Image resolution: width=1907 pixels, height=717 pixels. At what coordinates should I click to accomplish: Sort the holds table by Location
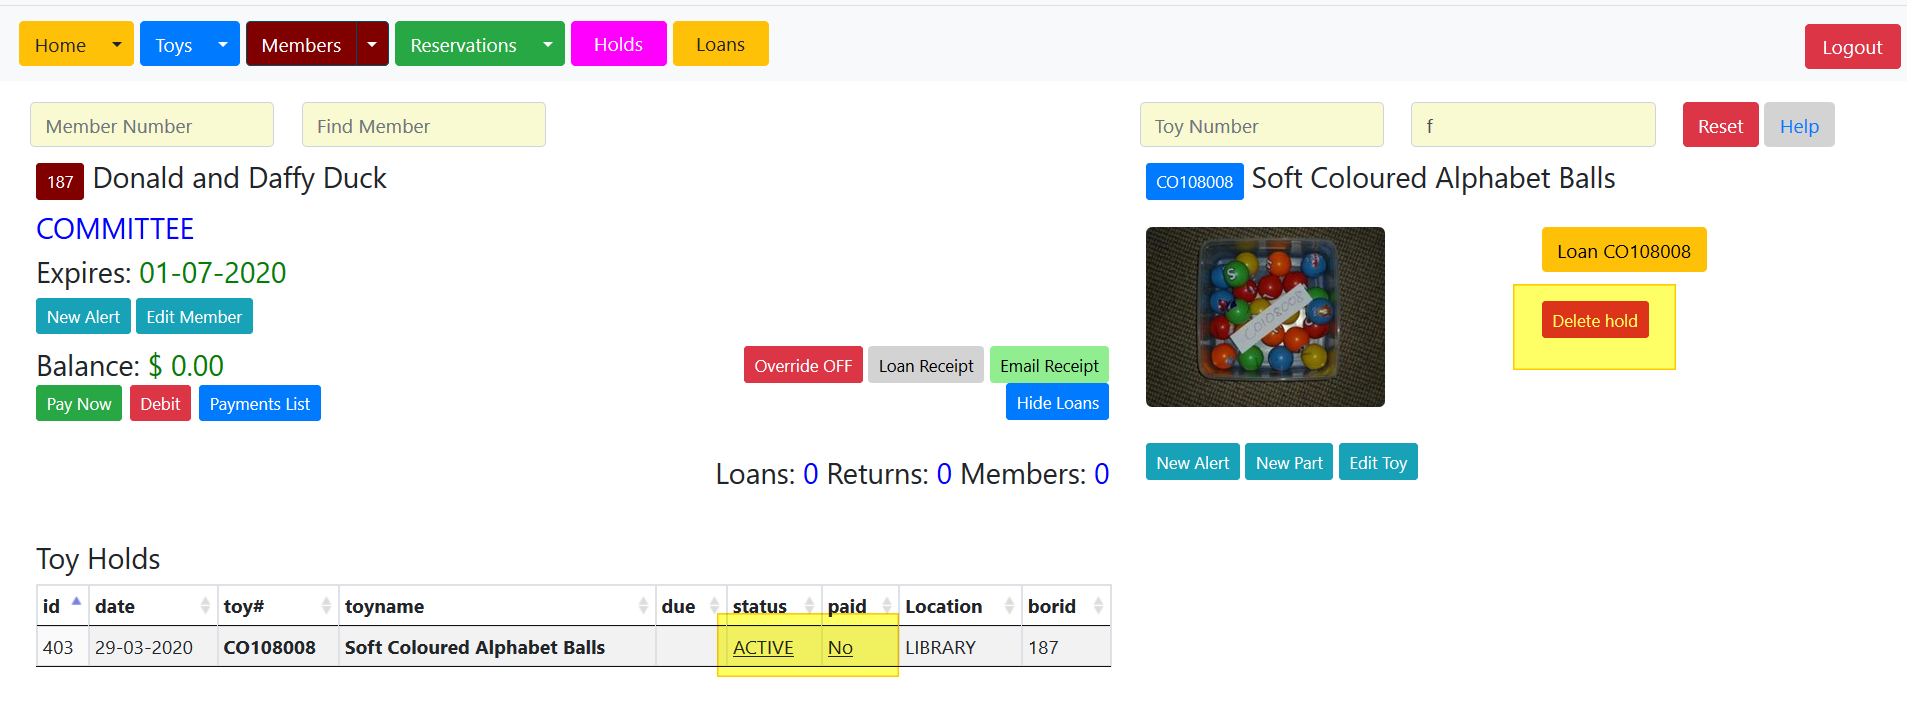958,606
